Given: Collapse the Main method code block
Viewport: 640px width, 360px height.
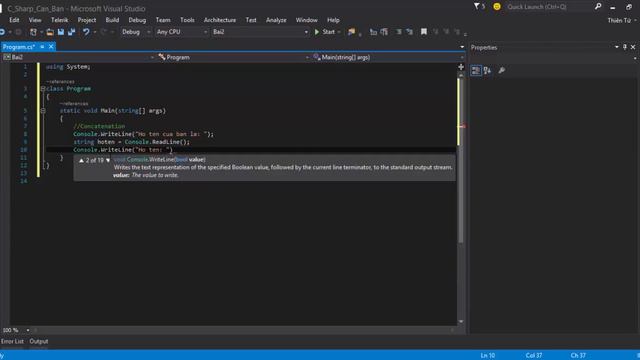Looking at the screenshot, I should coord(43,111).
